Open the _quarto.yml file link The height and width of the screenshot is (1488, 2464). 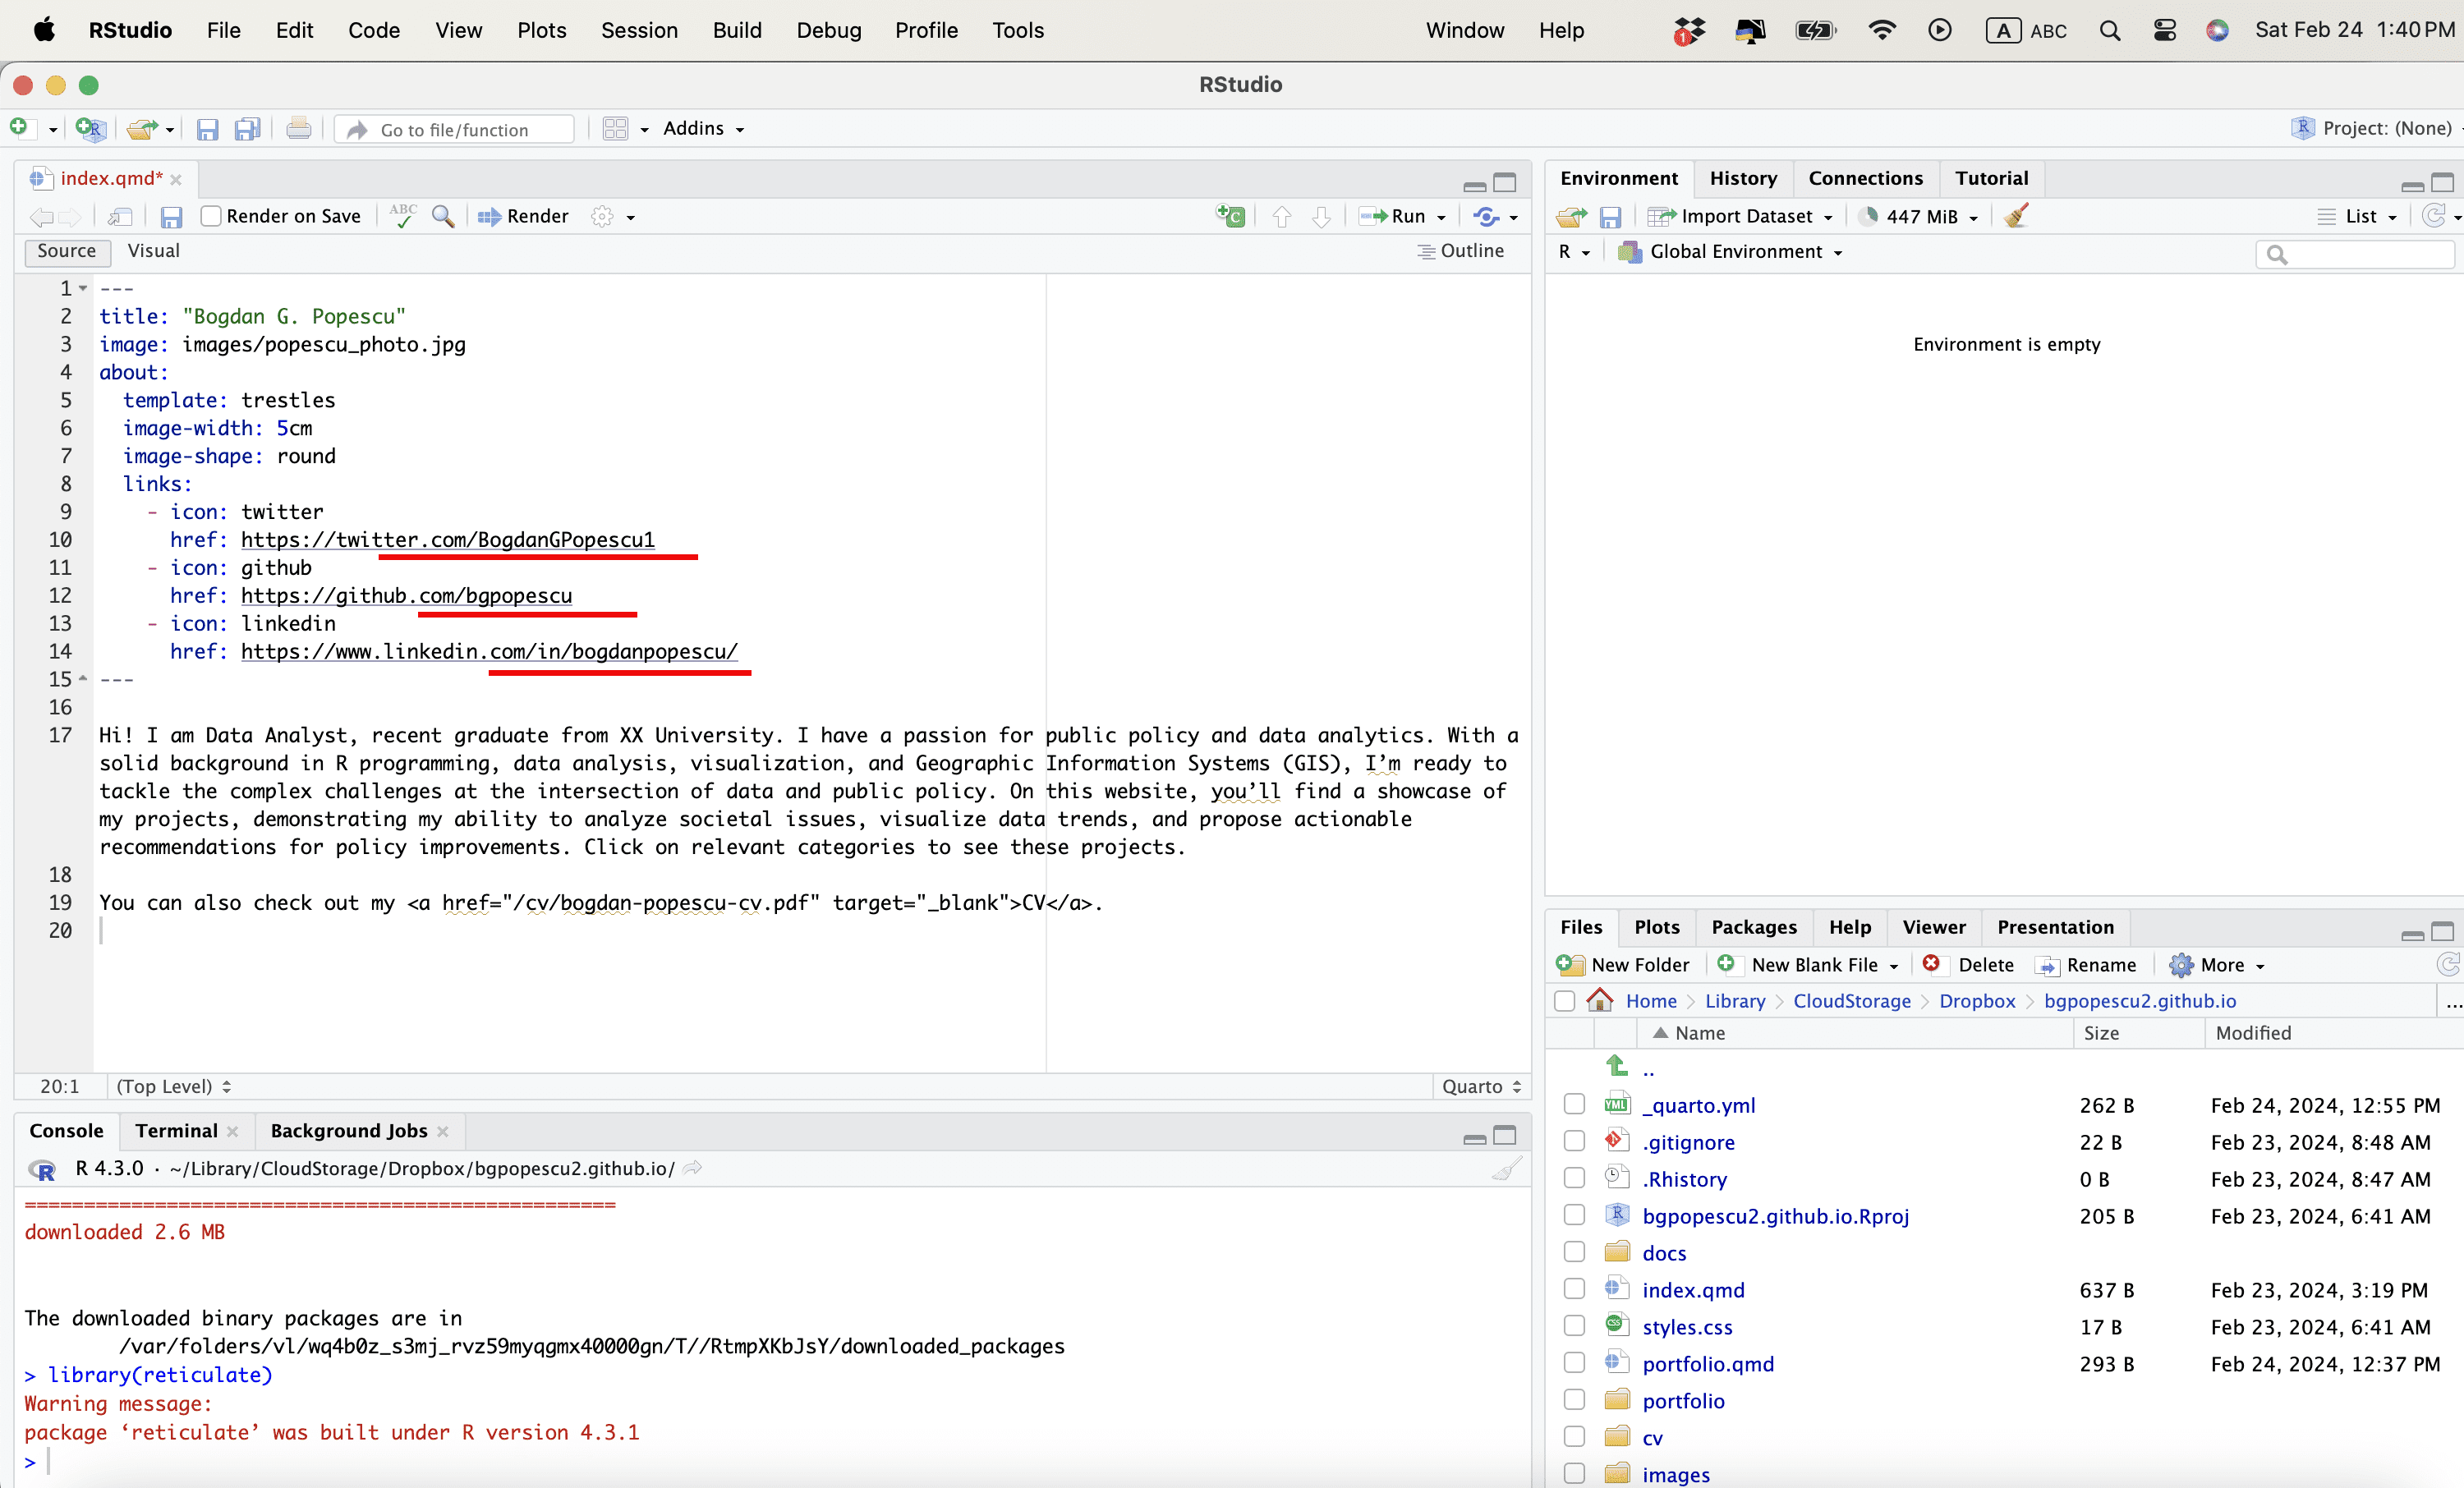point(1698,1105)
